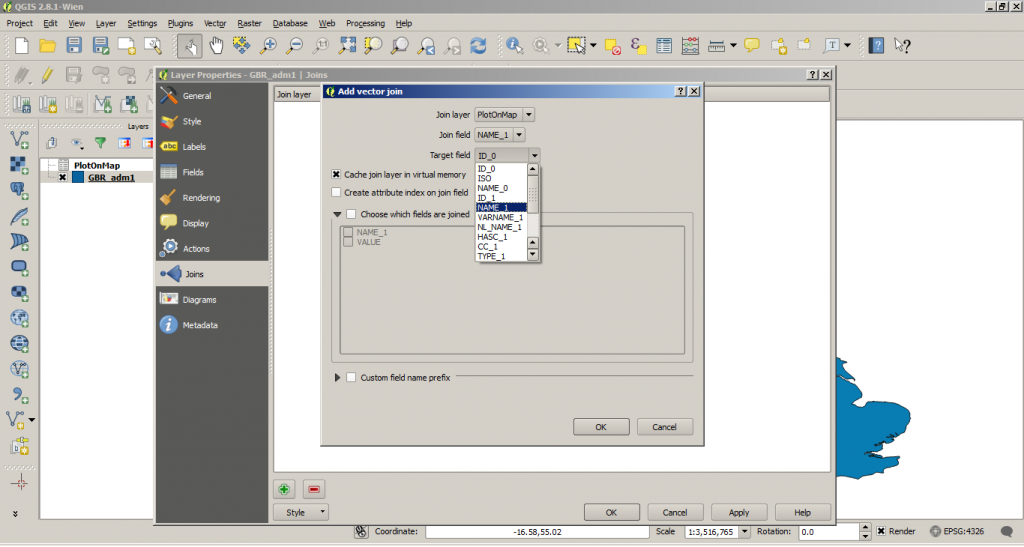Open project with the folder icon

click(x=48, y=46)
